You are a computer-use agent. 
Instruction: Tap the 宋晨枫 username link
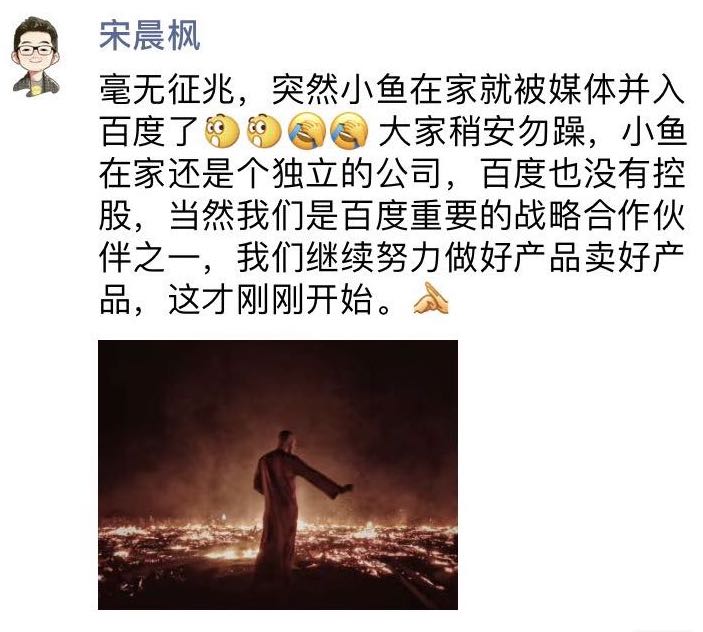tap(149, 36)
